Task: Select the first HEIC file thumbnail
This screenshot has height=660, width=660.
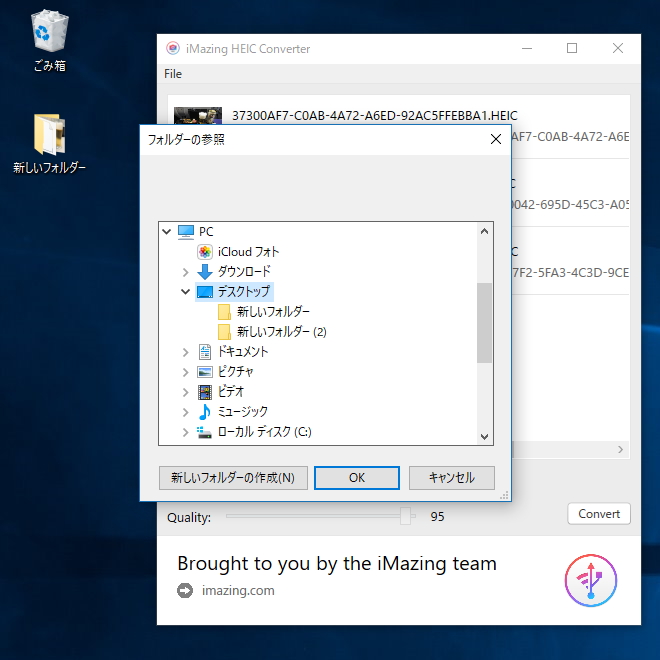Action: 198,115
